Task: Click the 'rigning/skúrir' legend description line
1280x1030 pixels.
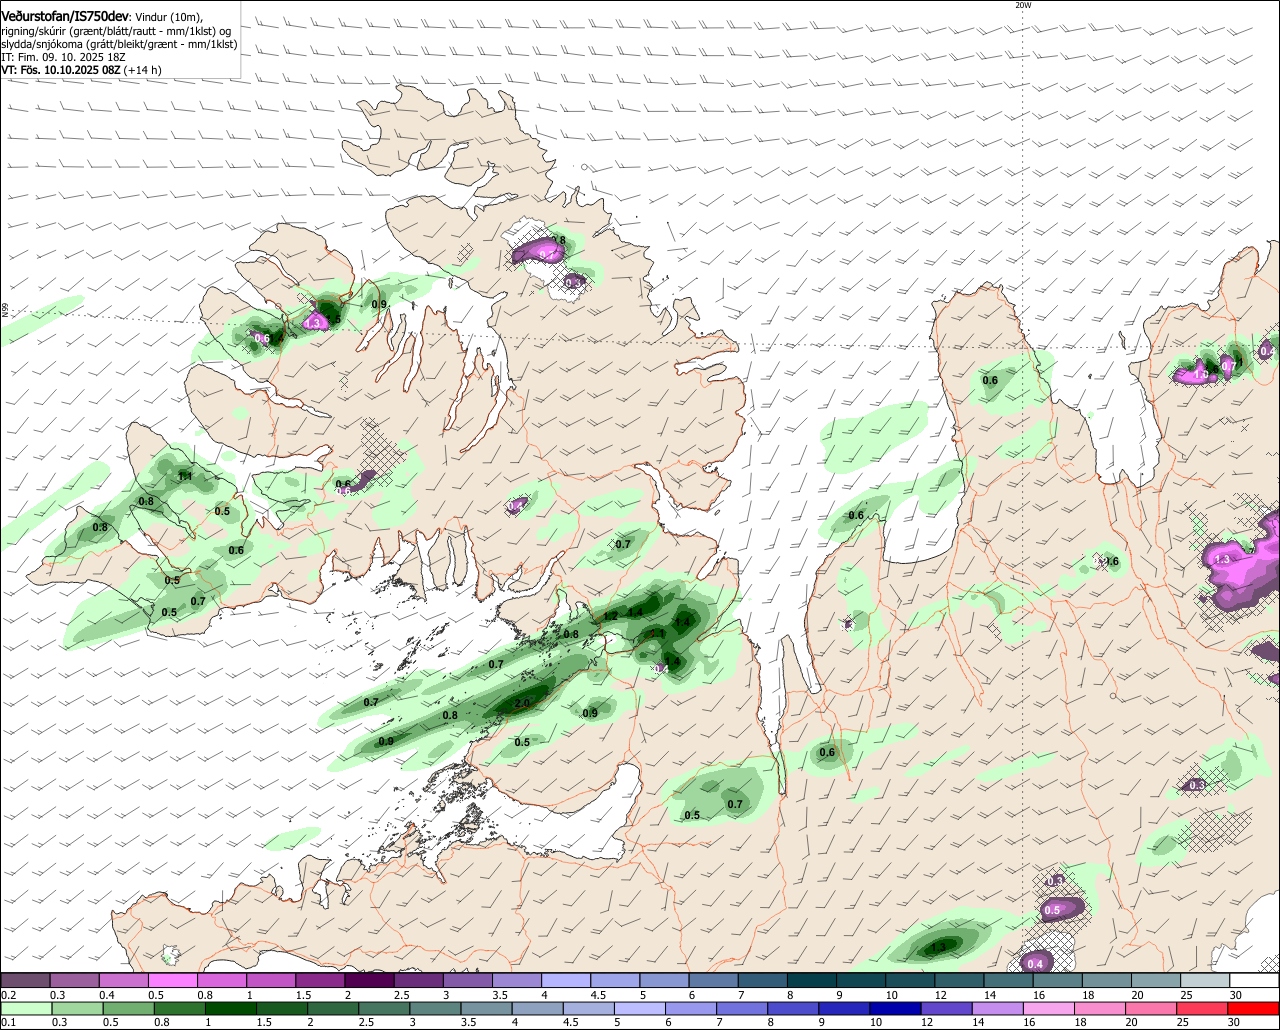Action: (115, 31)
